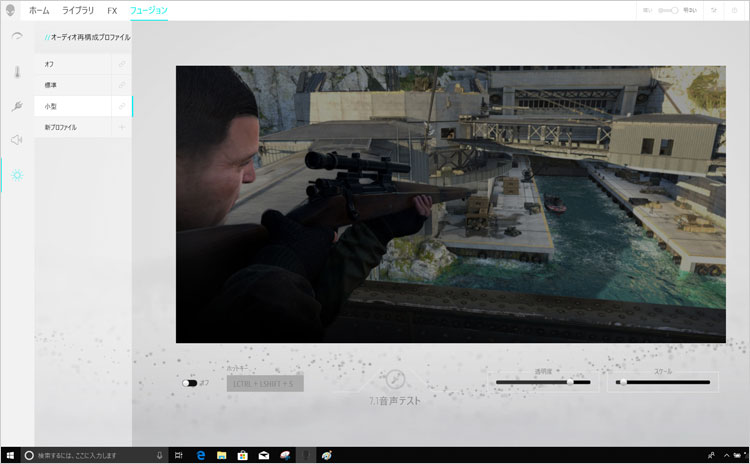Open the thermal thermometer sidebar icon
The width and height of the screenshot is (750, 464).
[x=16, y=72]
